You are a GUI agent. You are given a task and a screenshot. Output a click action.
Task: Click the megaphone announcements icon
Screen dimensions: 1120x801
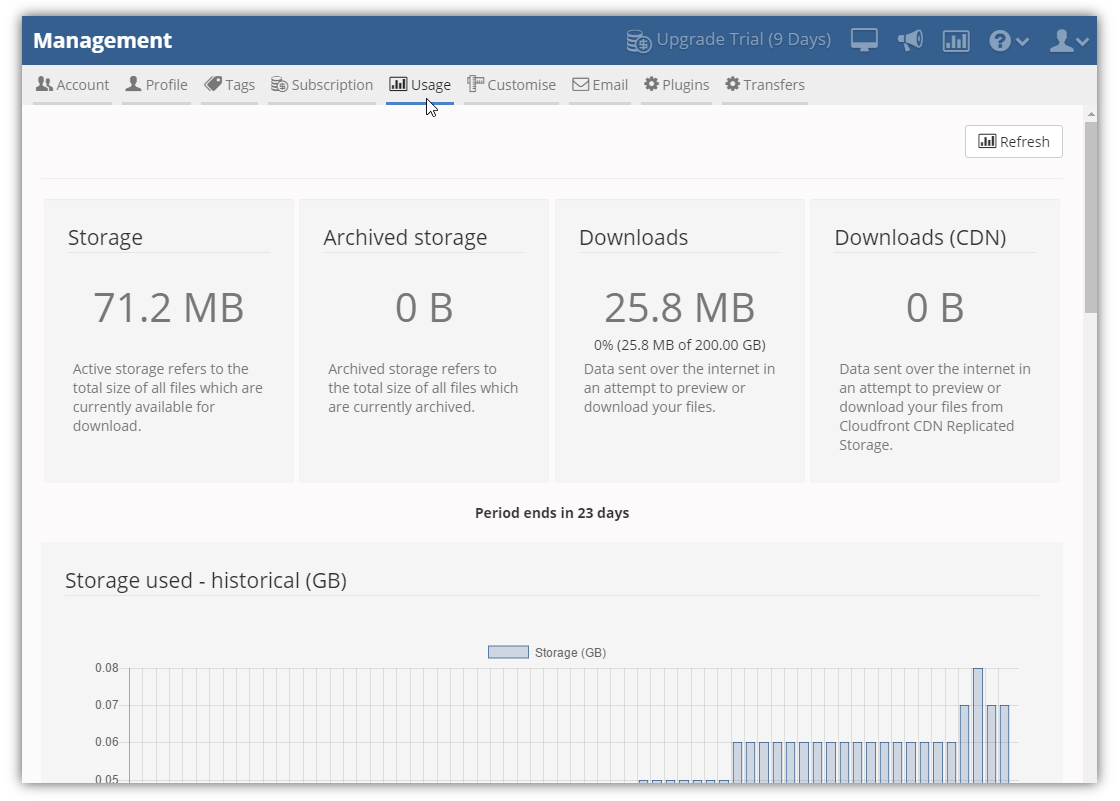tap(910, 40)
